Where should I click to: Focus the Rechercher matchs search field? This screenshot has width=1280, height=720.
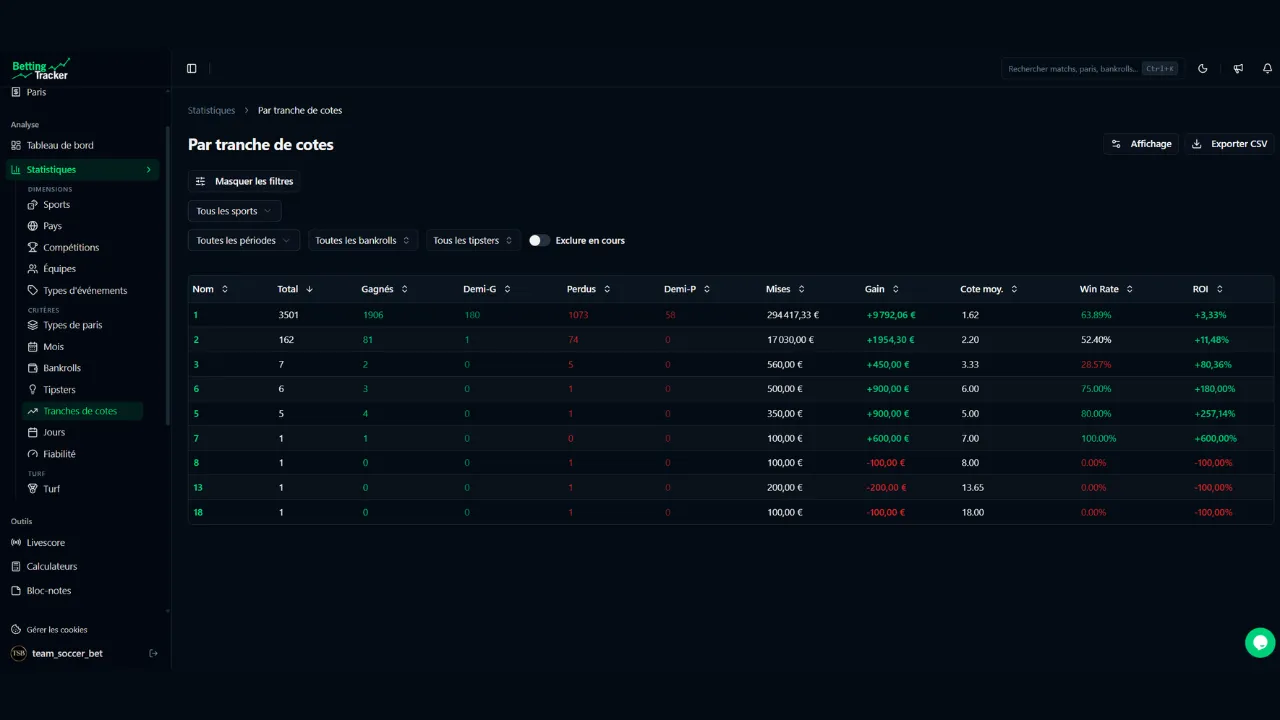coord(1093,68)
